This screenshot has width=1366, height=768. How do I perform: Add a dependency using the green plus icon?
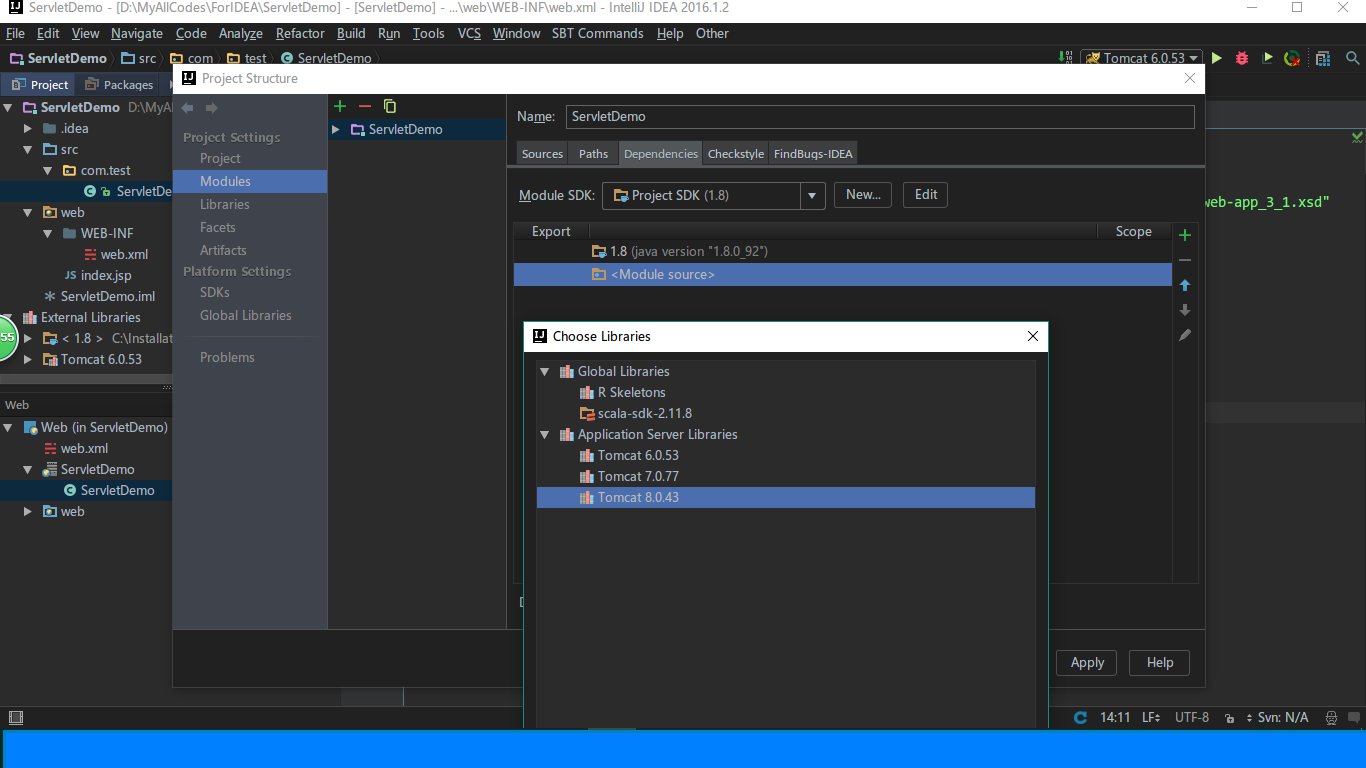click(1185, 235)
